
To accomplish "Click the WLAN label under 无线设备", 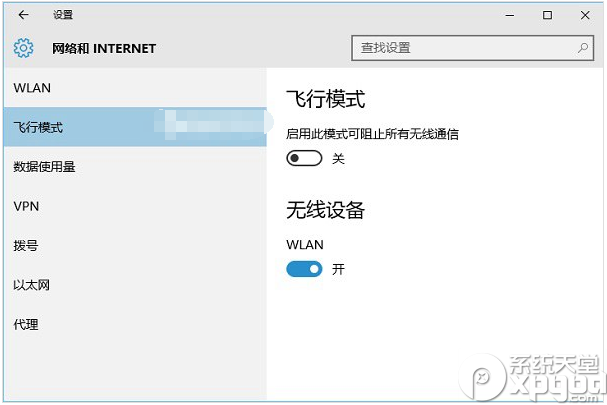I will tap(305, 245).
